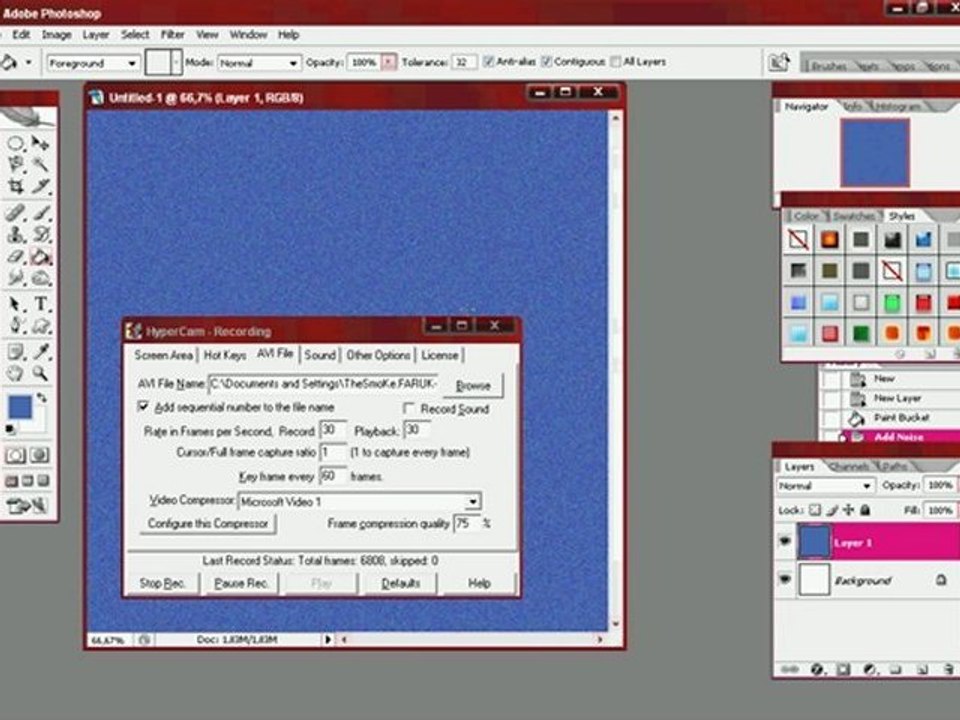The height and width of the screenshot is (720, 960).
Task: Click Create new layer icon in Layers panel
Action: (923, 669)
